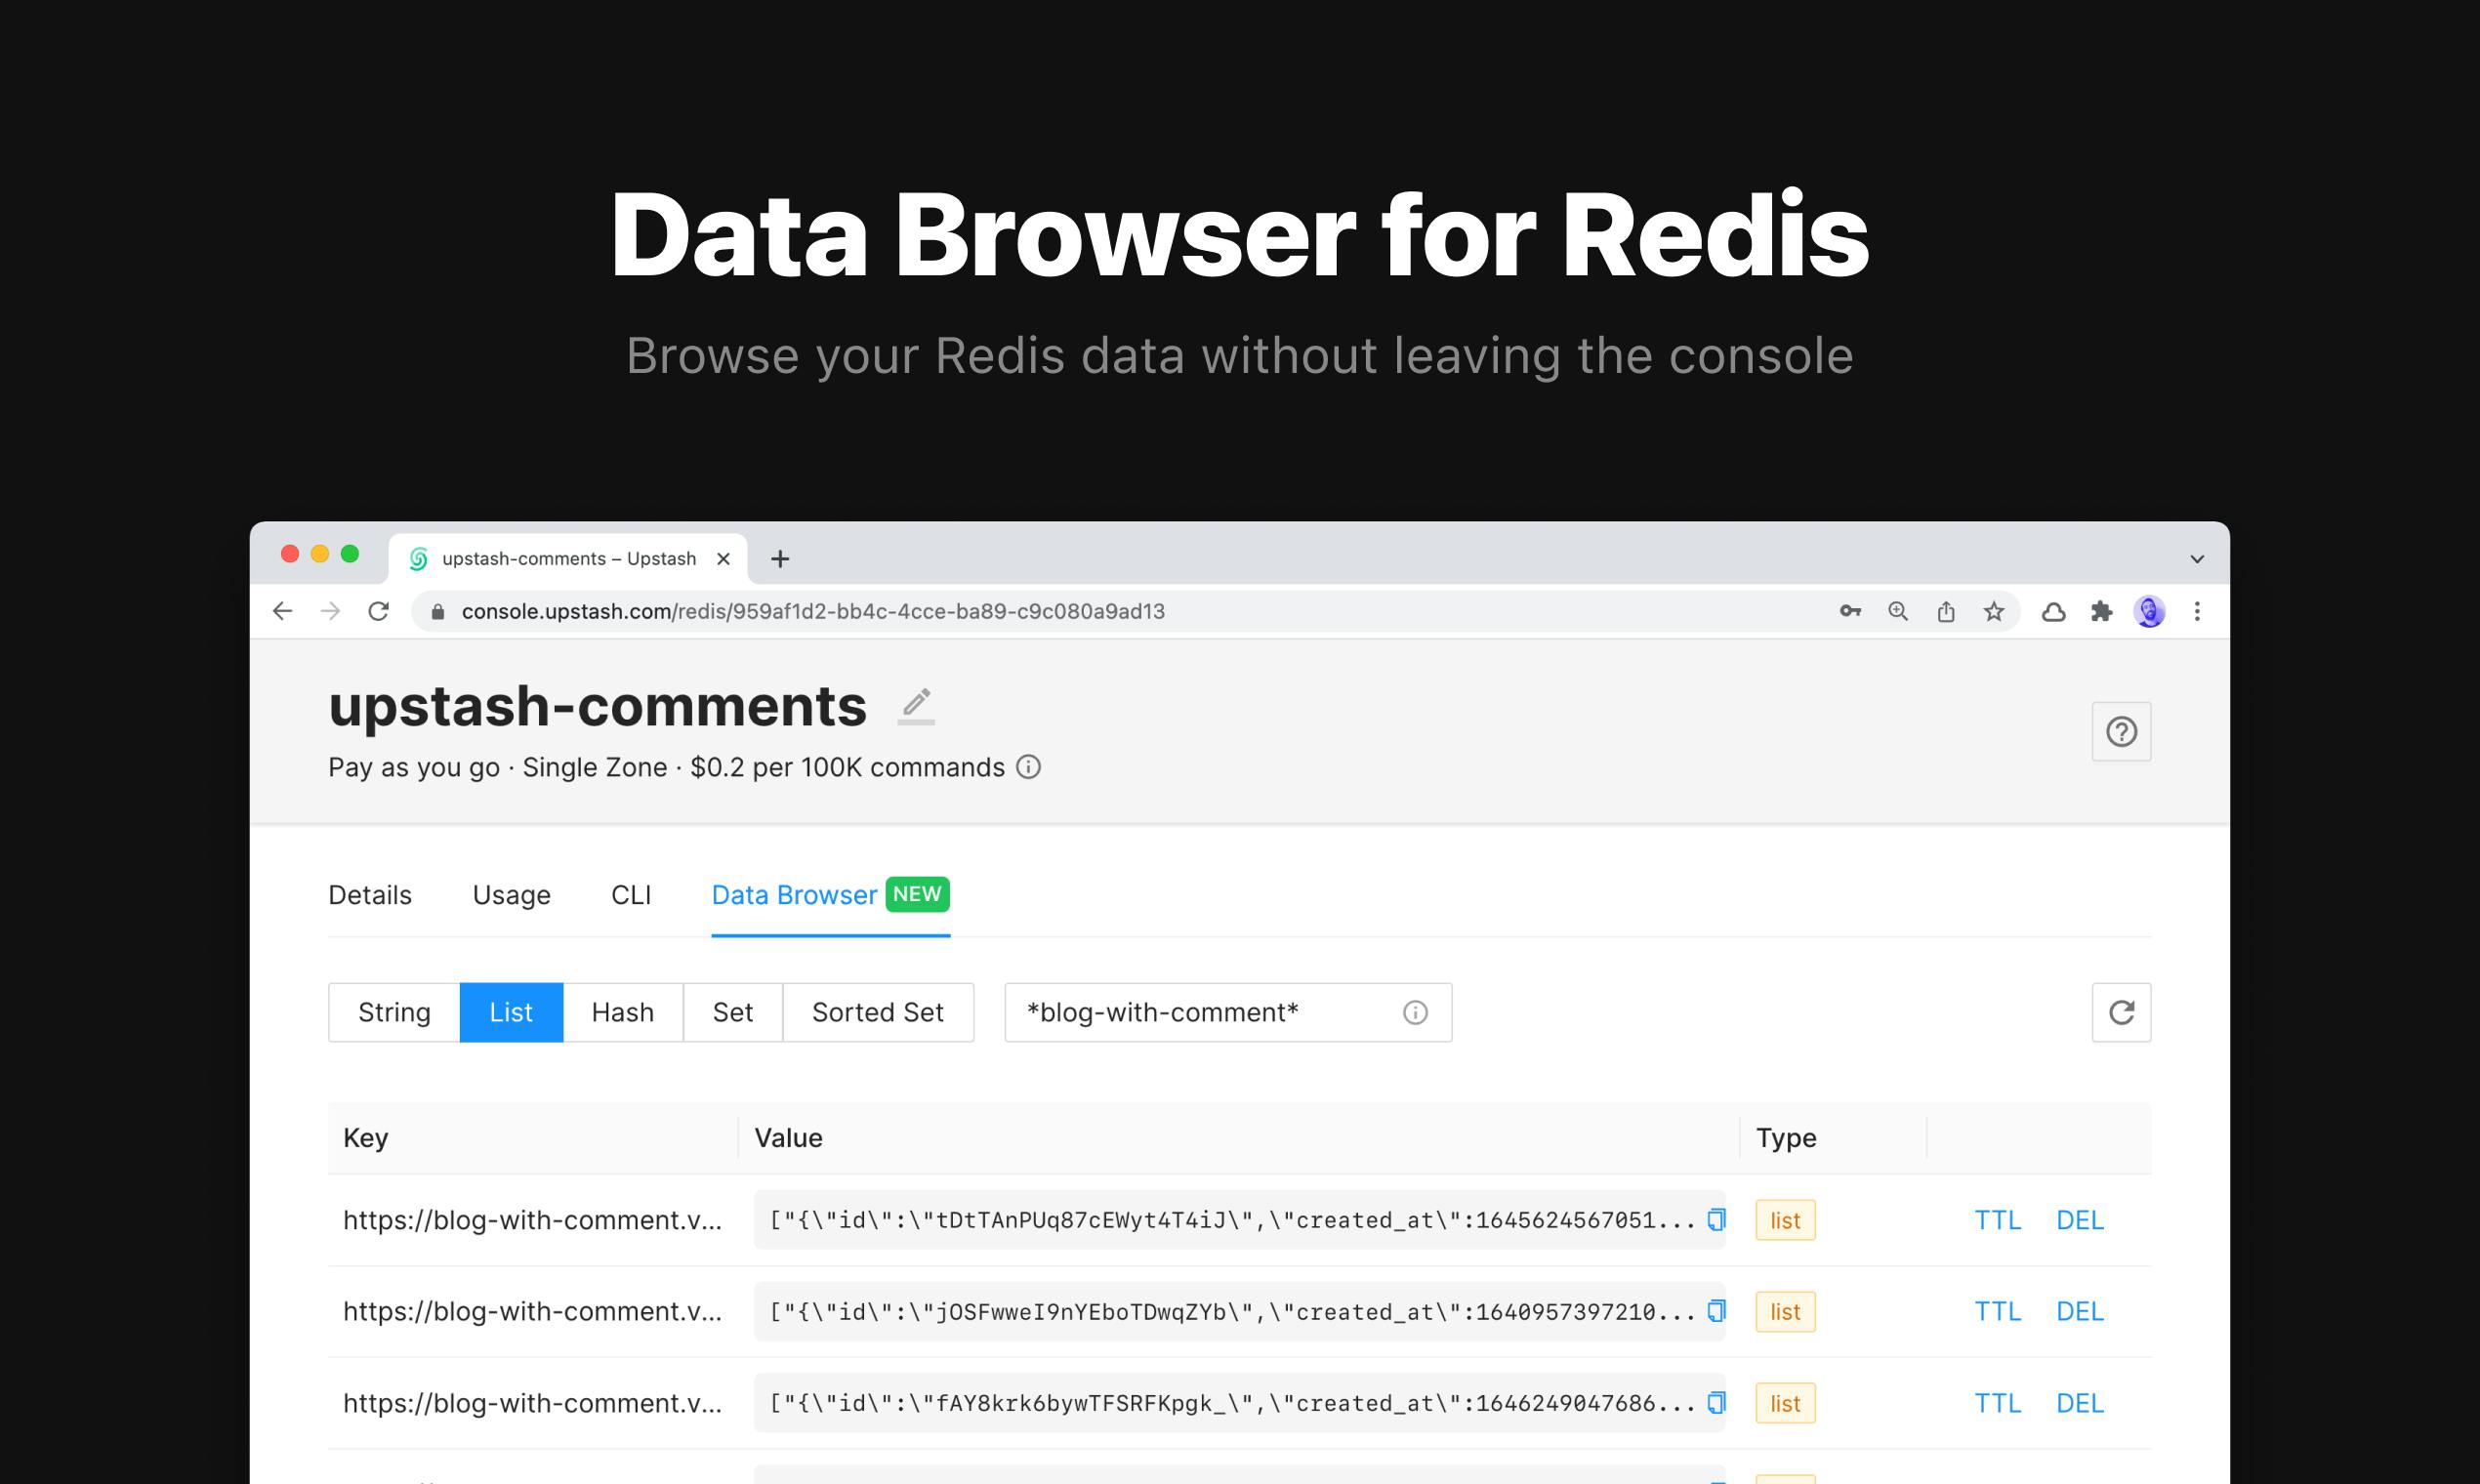The width and height of the screenshot is (2480, 1484).
Task: Click the upstash-comments page title
Action: (x=597, y=706)
